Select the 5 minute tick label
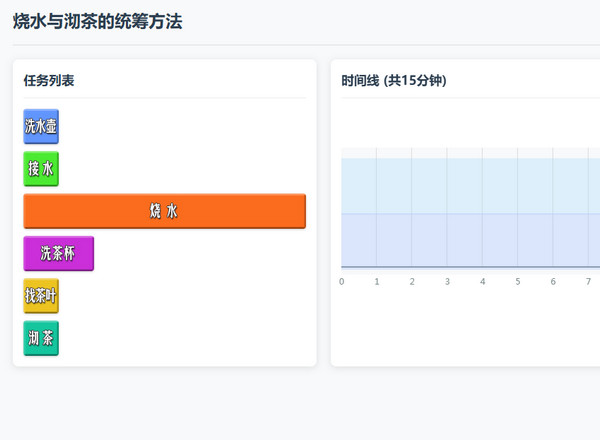 (518, 282)
